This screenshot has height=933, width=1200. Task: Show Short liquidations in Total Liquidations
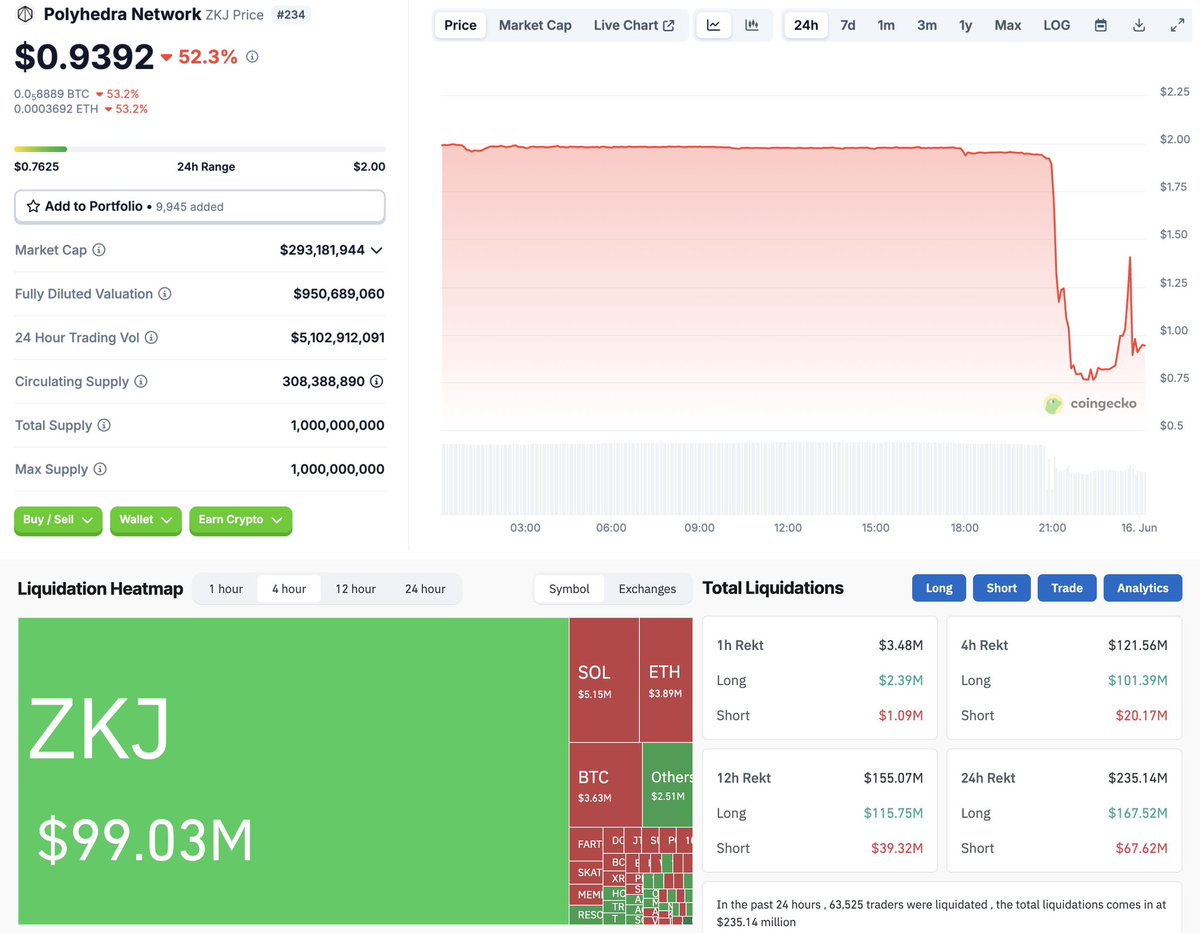coord(1001,587)
